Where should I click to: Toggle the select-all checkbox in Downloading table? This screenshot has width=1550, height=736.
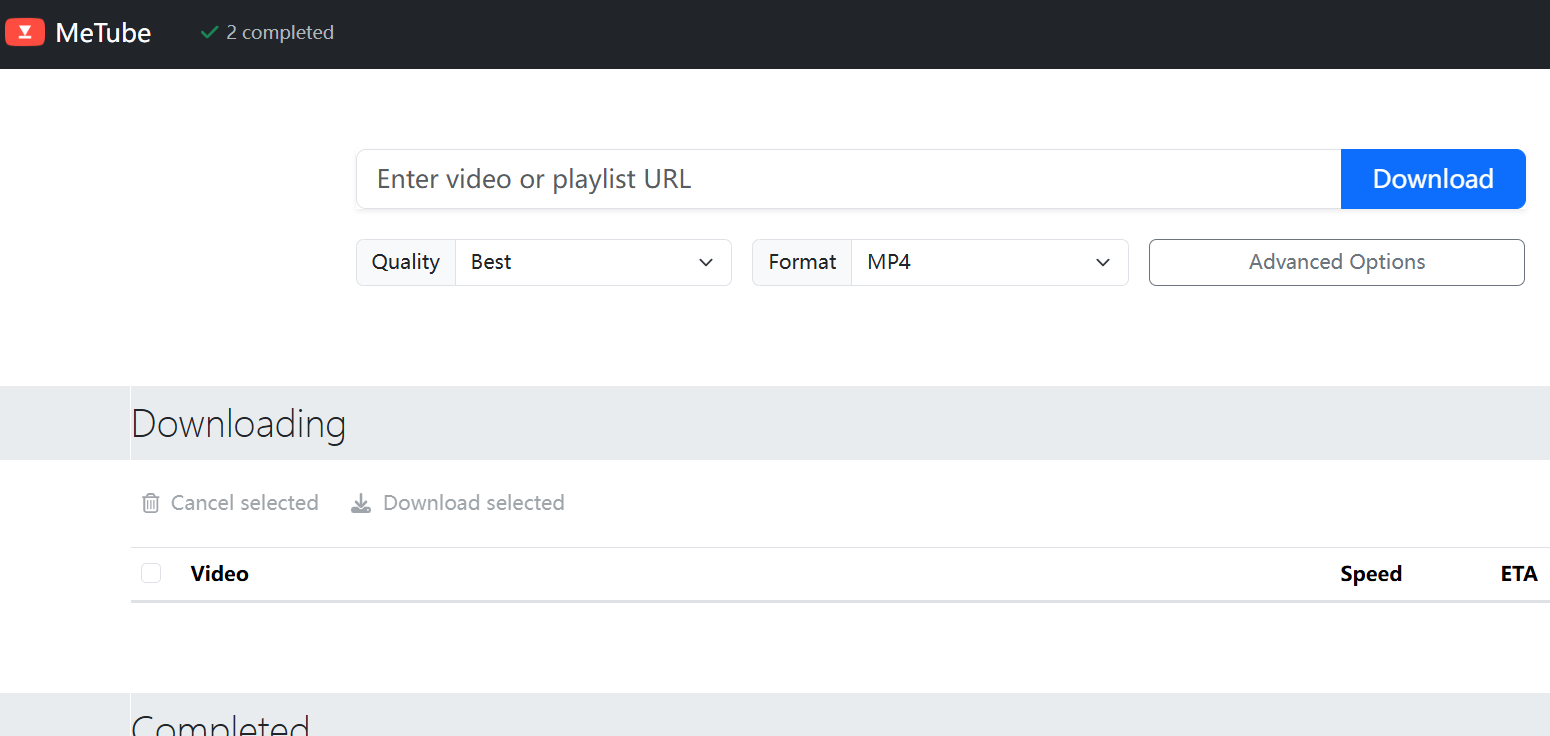[x=151, y=573]
